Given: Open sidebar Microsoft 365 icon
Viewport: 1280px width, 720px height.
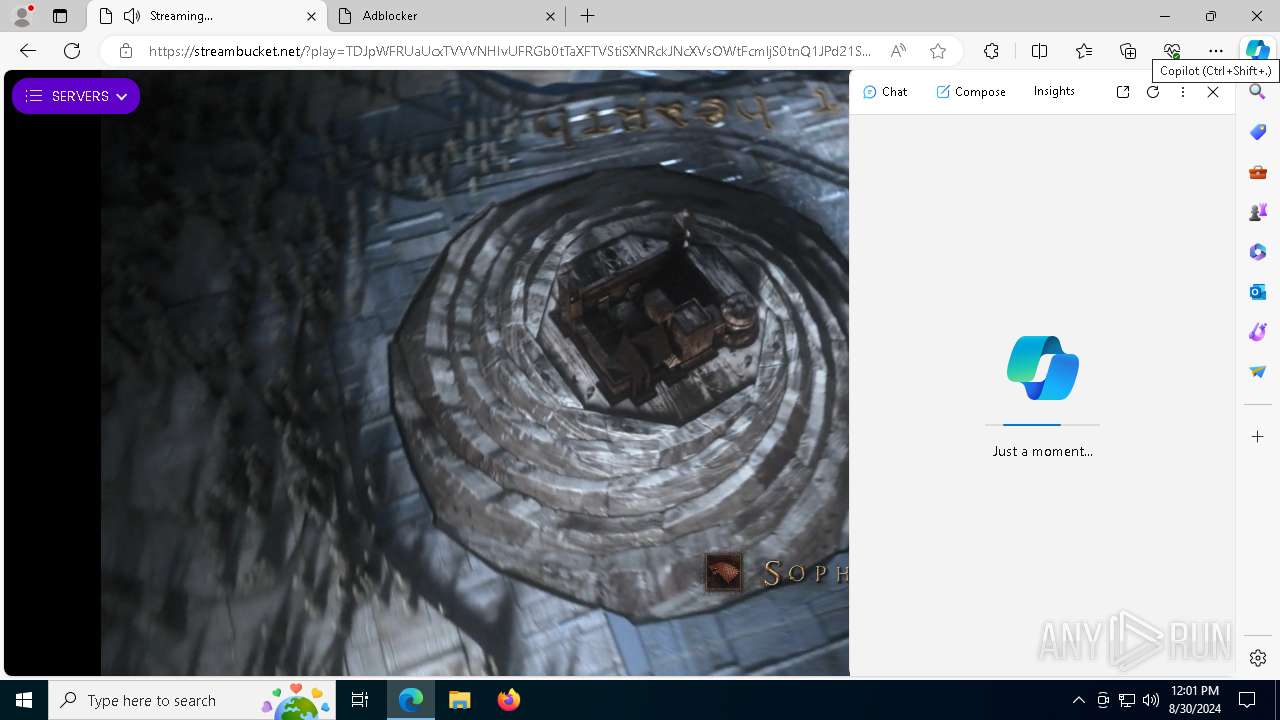Looking at the screenshot, I should click(x=1258, y=252).
